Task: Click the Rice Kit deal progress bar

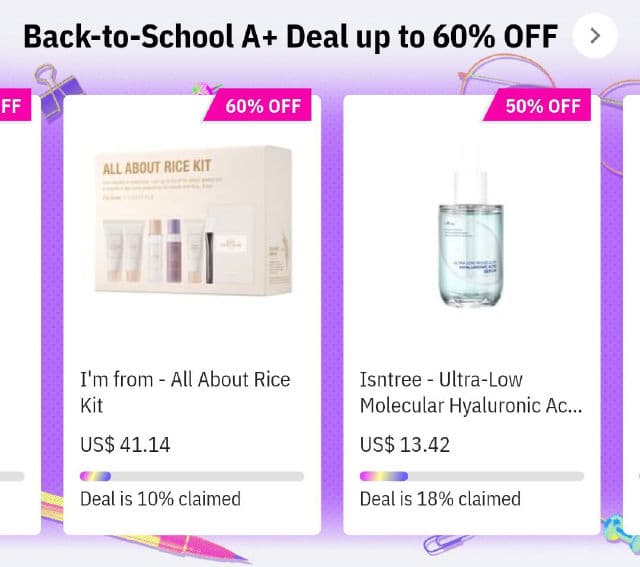Action: click(x=192, y=476)
